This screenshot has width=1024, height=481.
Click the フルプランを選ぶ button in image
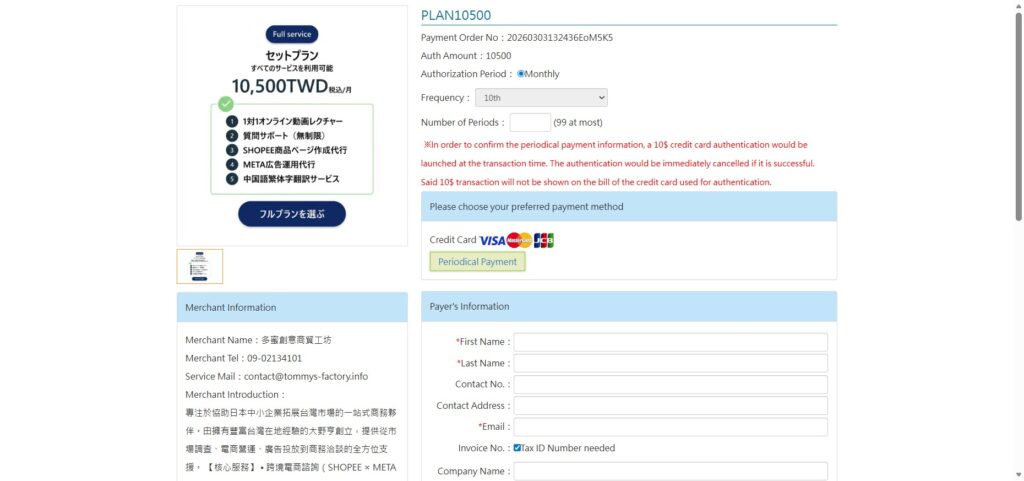(291, 214)
